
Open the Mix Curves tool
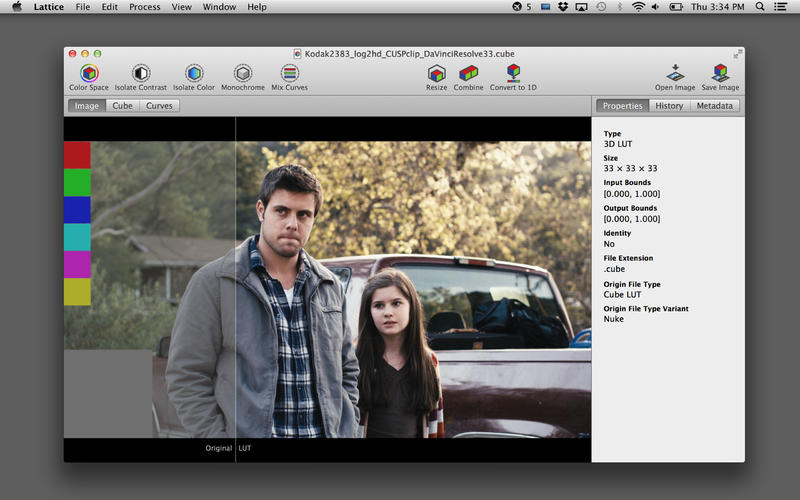(x=289, y=73)
